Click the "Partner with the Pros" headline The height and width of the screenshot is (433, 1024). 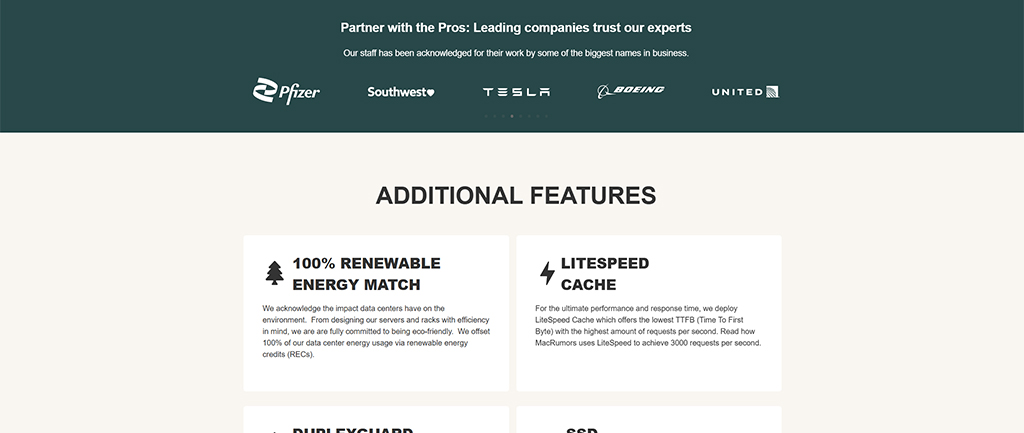515,27
